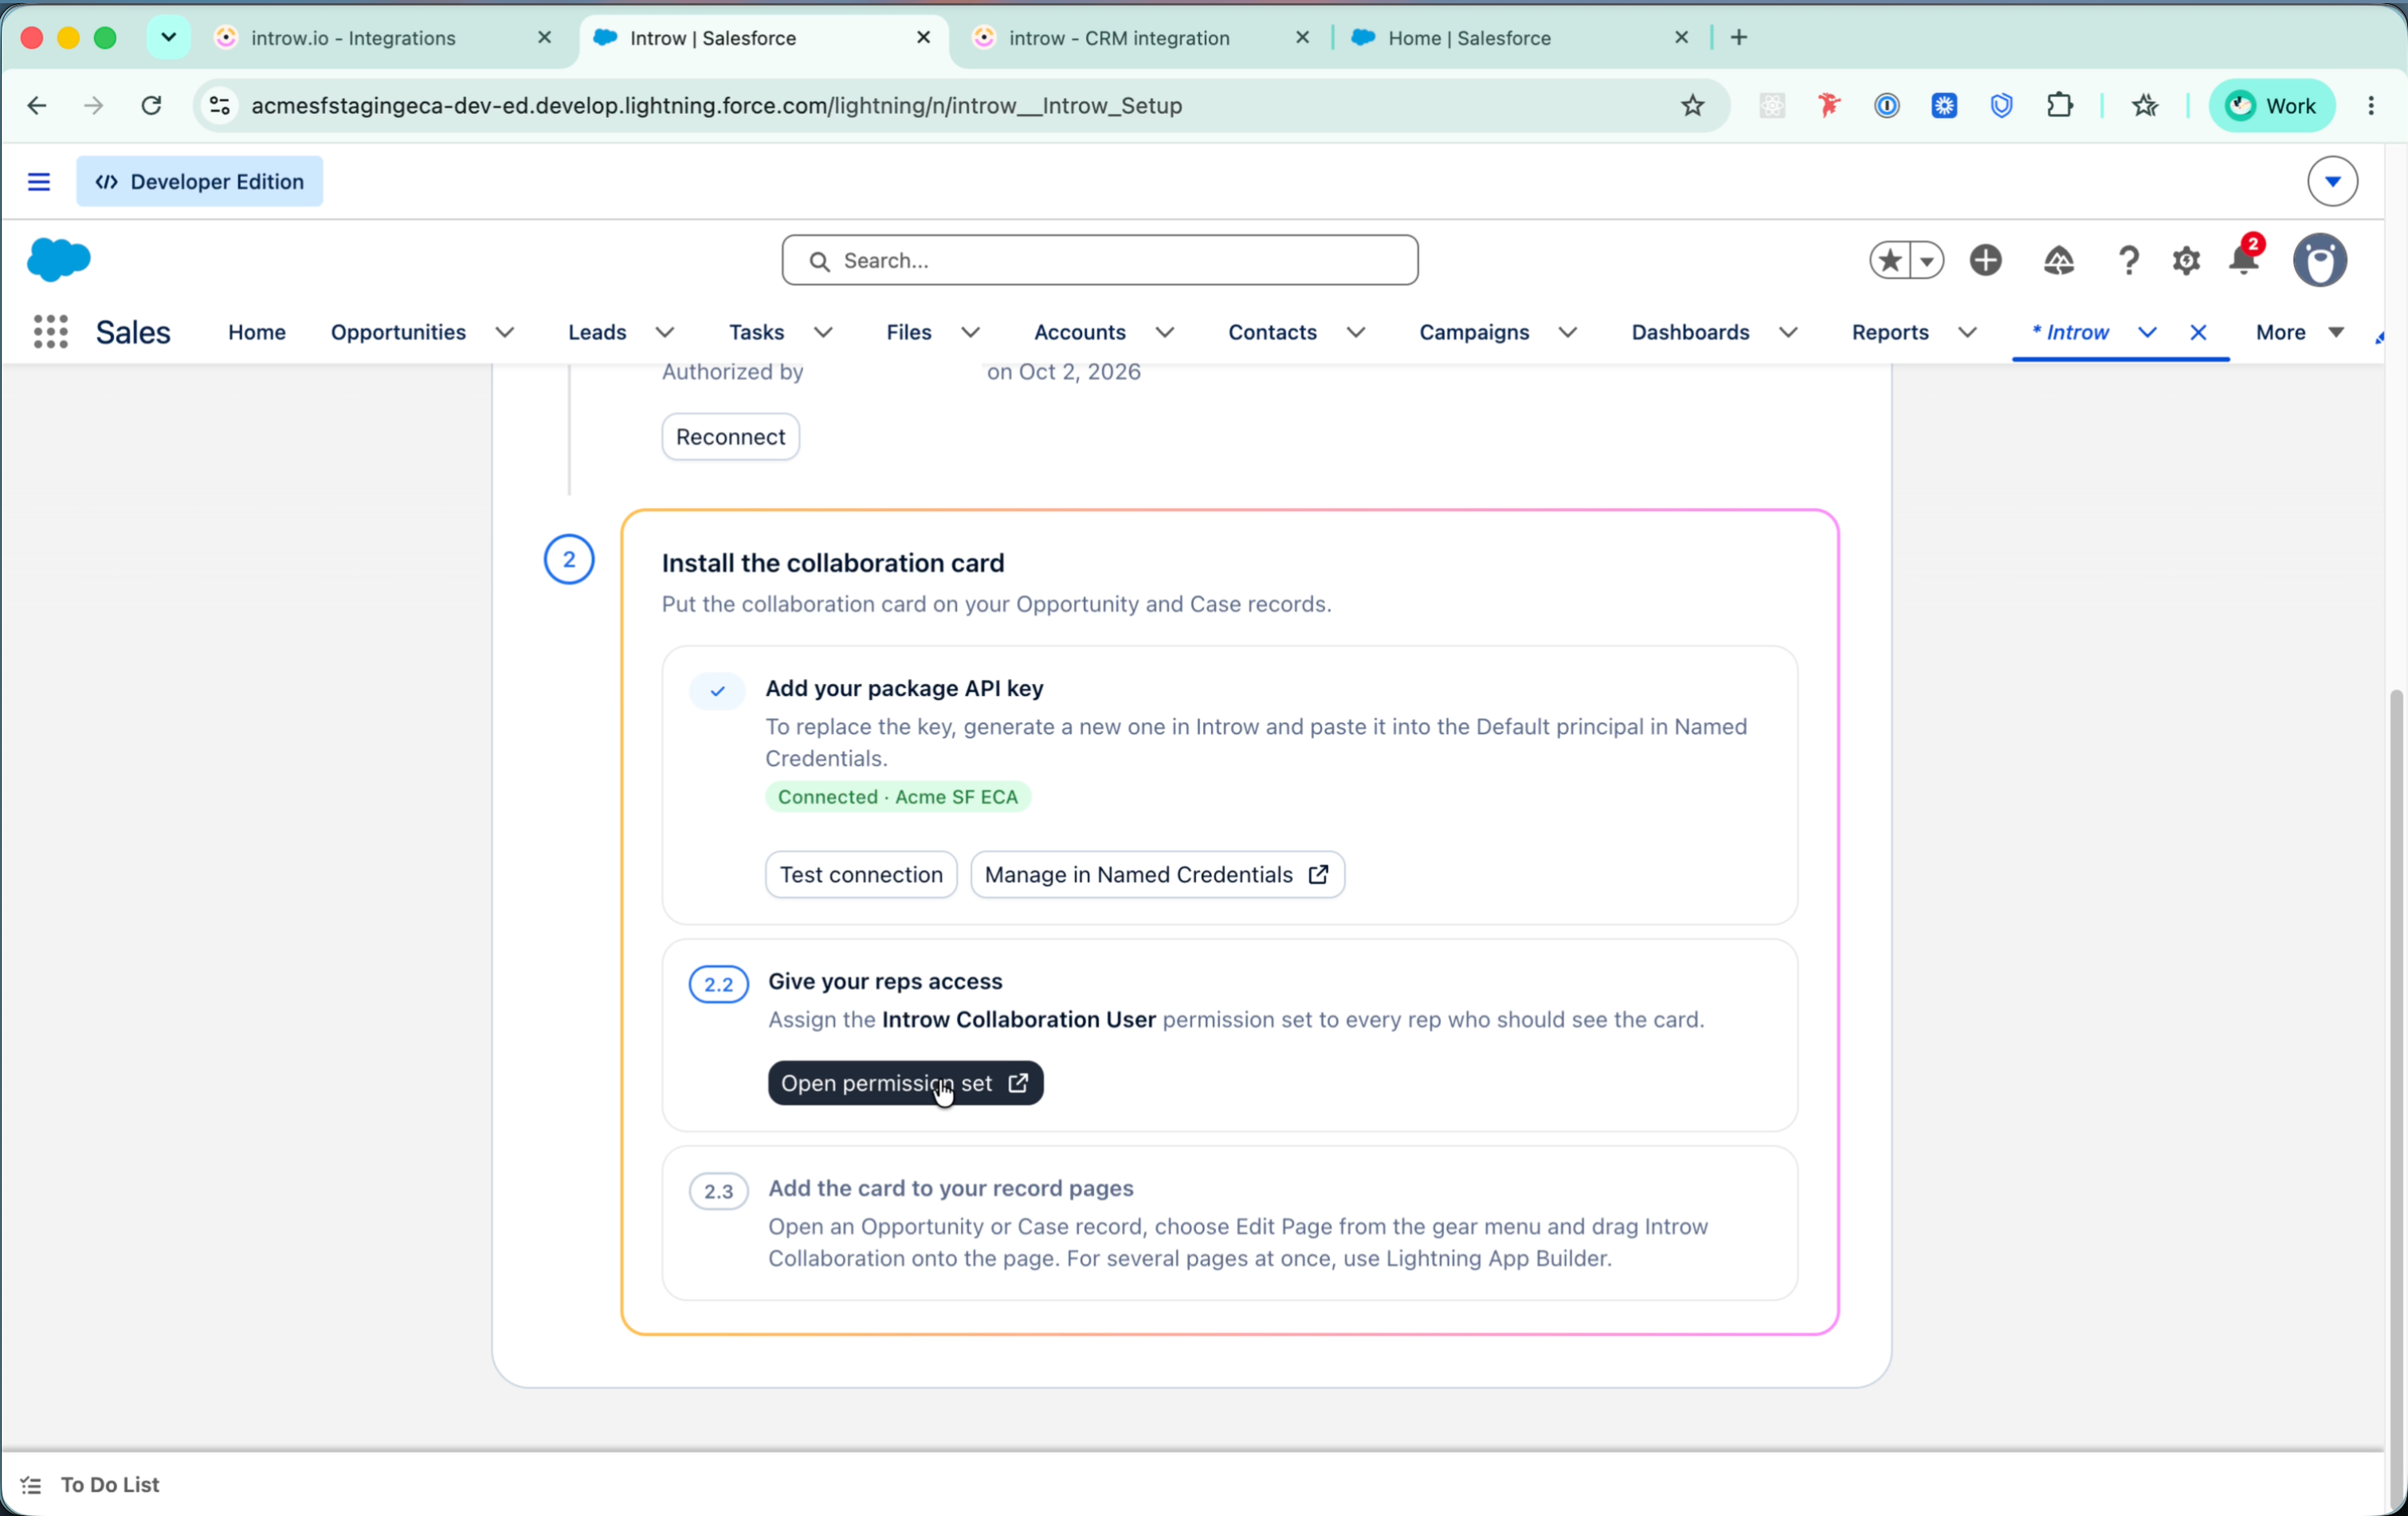View site information in address bar
Screen dimensions: 2408x1516
(220, 105)
